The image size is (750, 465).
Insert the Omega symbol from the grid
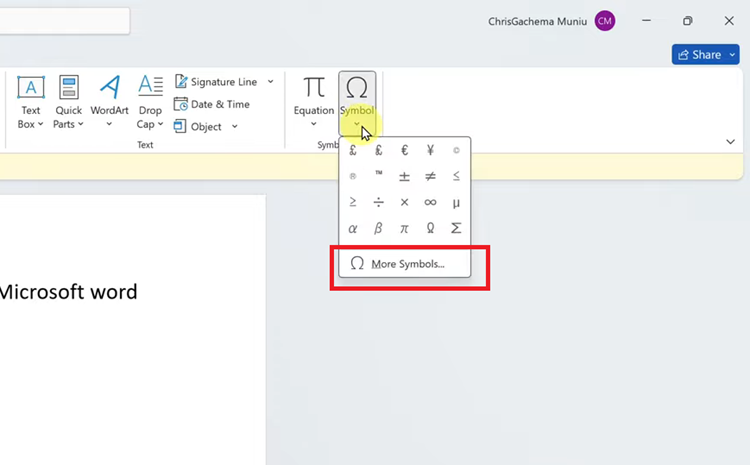point(430,228)
